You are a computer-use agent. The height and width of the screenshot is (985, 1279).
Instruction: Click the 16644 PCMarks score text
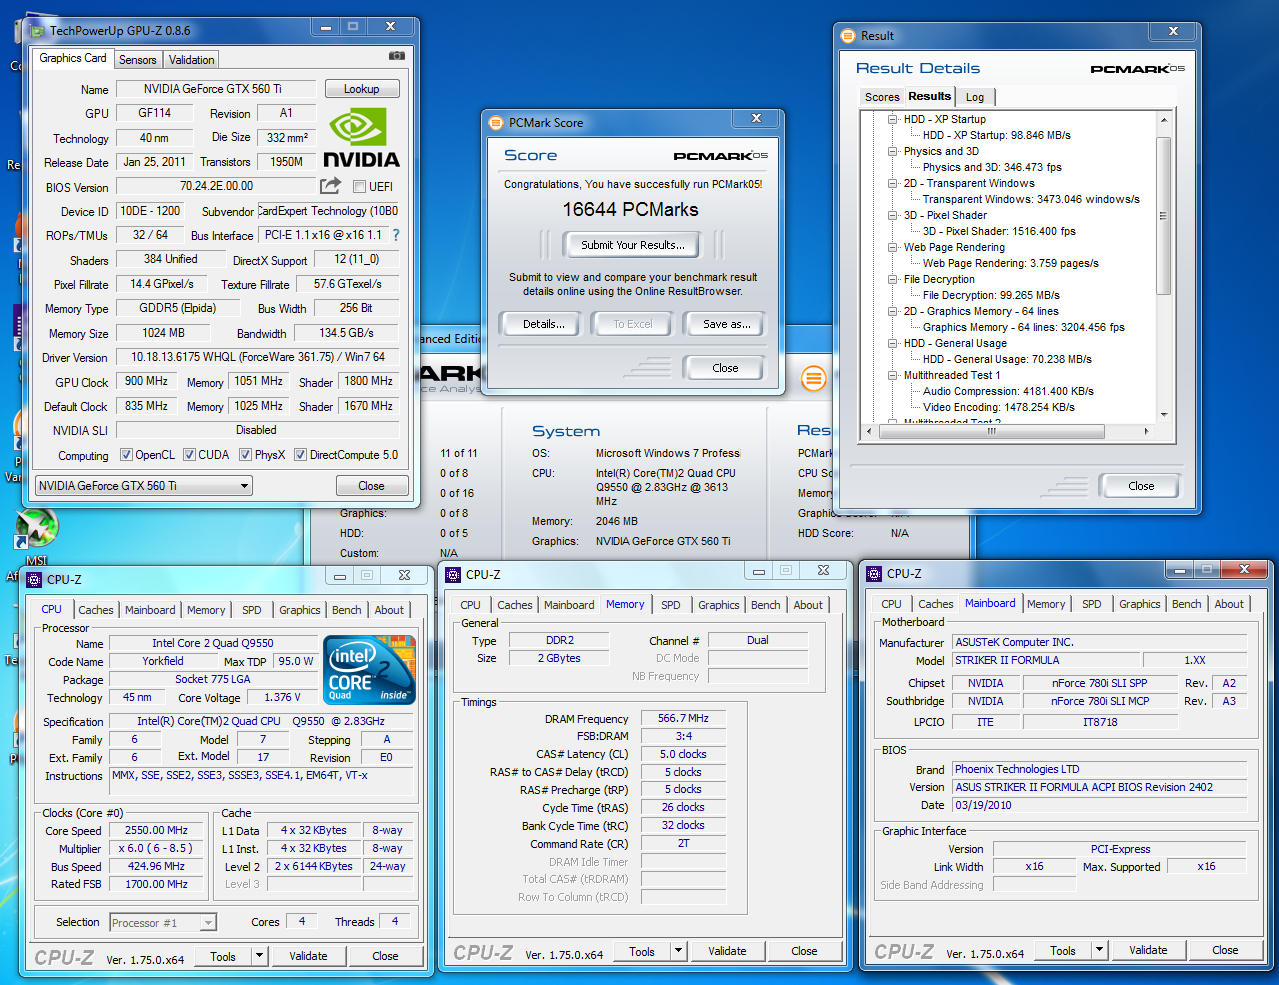630,209
